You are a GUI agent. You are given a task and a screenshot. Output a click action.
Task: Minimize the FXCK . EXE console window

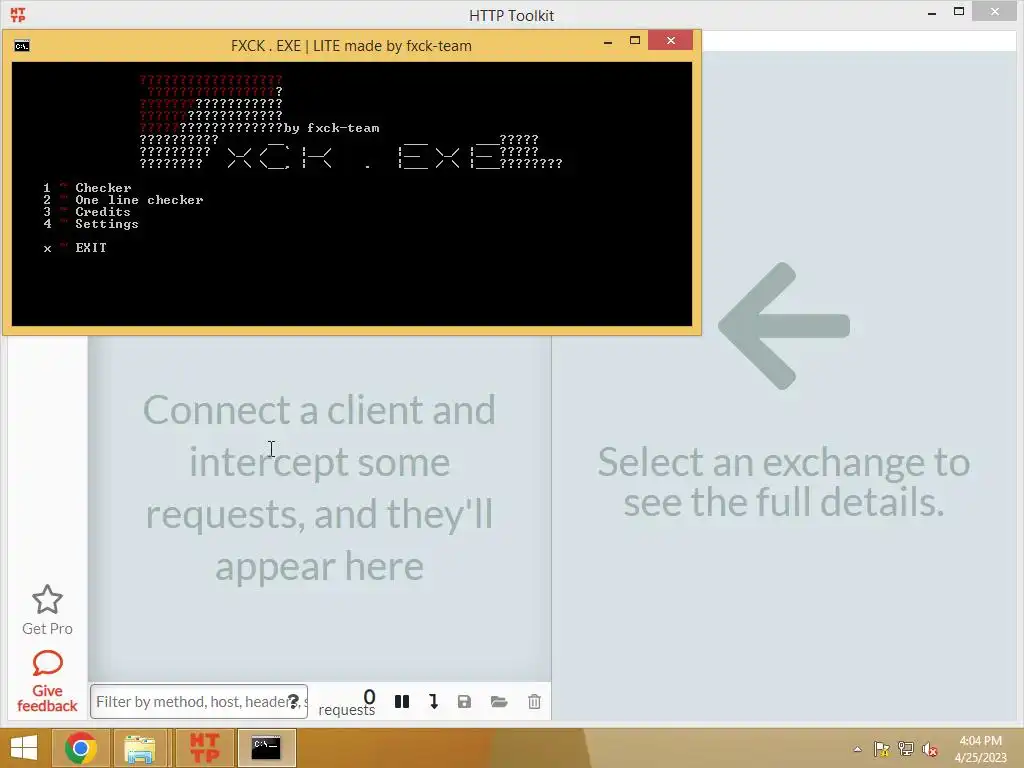608,41
